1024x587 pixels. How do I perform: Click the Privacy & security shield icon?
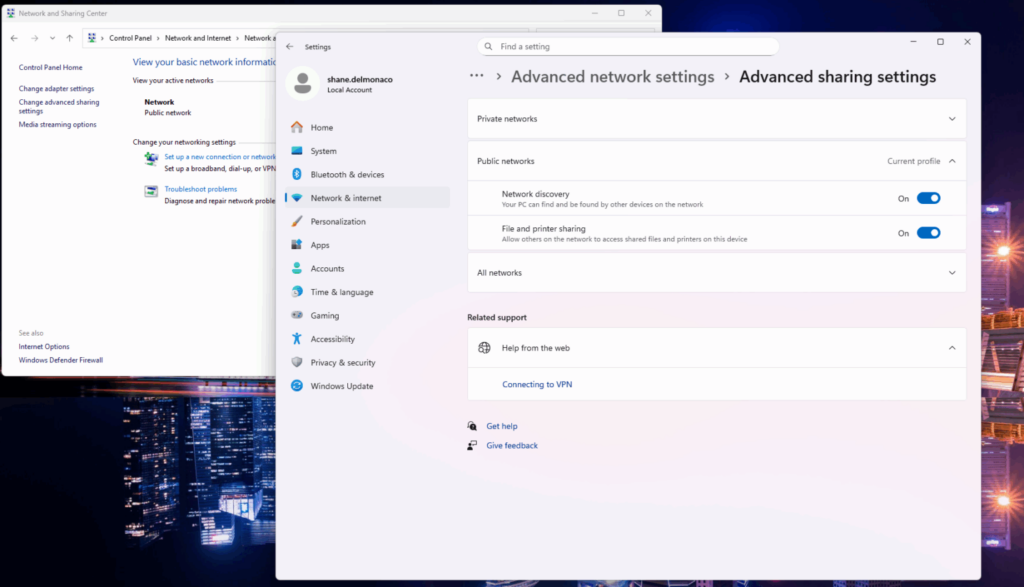click(297, 363)
